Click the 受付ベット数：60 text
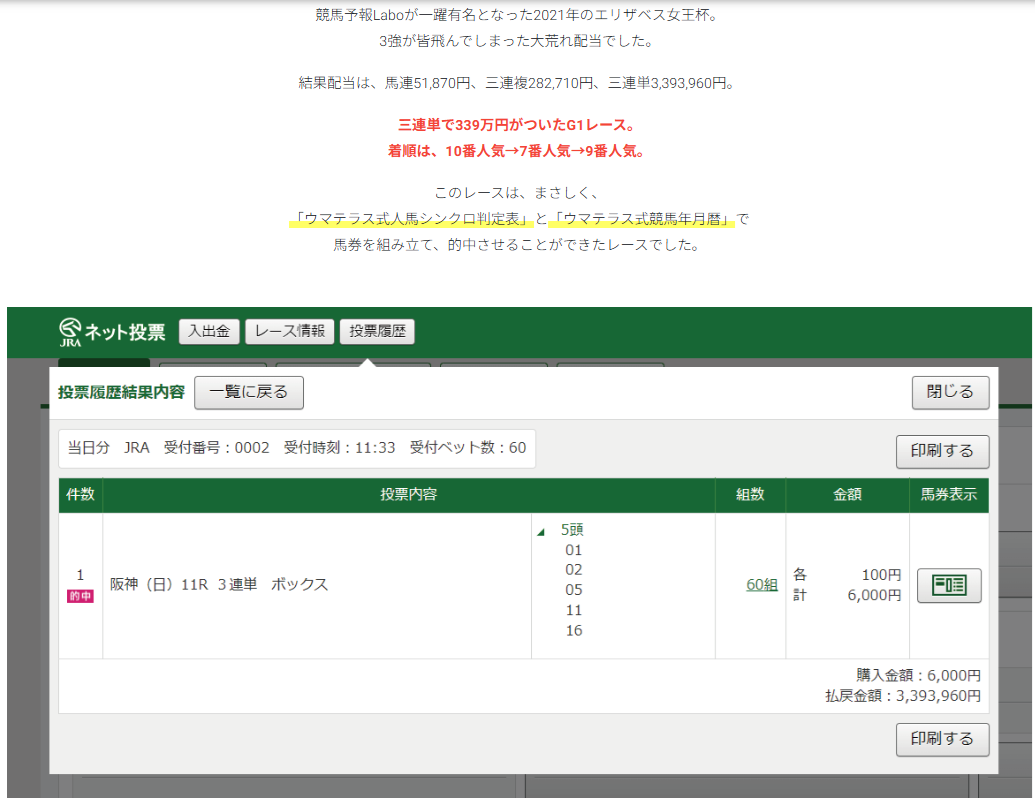This screenshot has width=1035, height=802. pos(467,448)
